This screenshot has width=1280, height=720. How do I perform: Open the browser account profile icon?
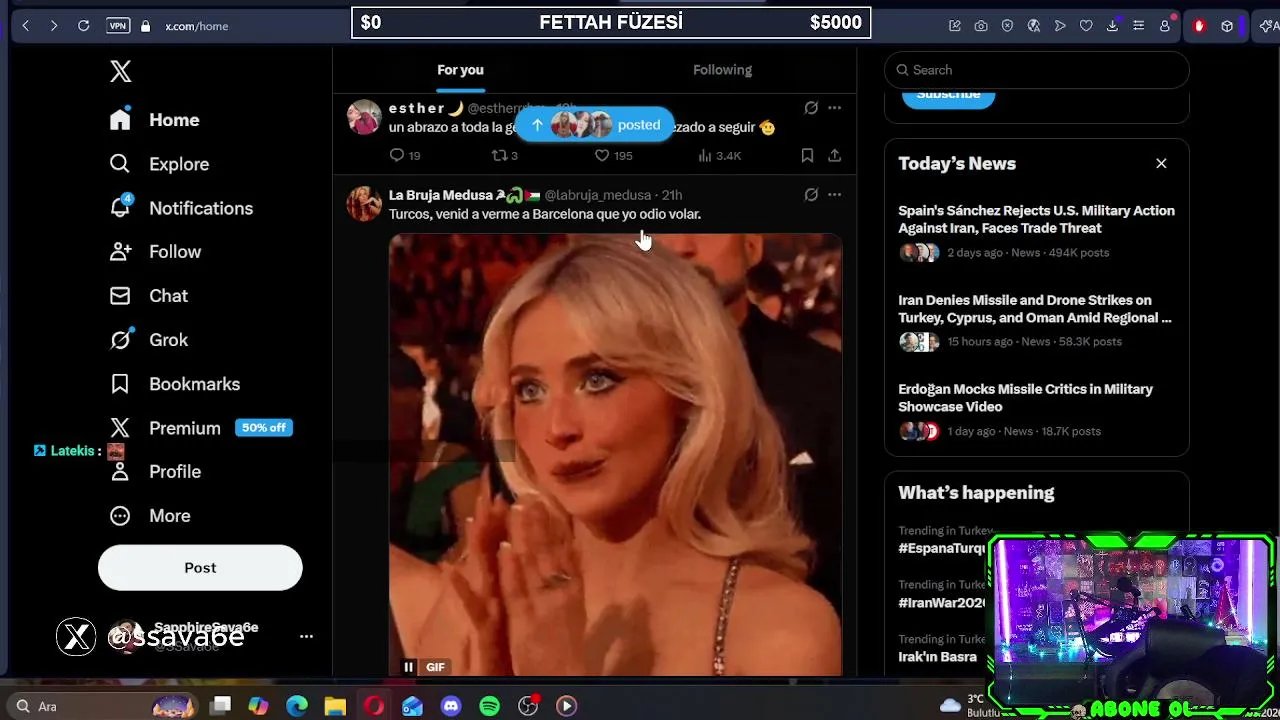pos(1164,26)
